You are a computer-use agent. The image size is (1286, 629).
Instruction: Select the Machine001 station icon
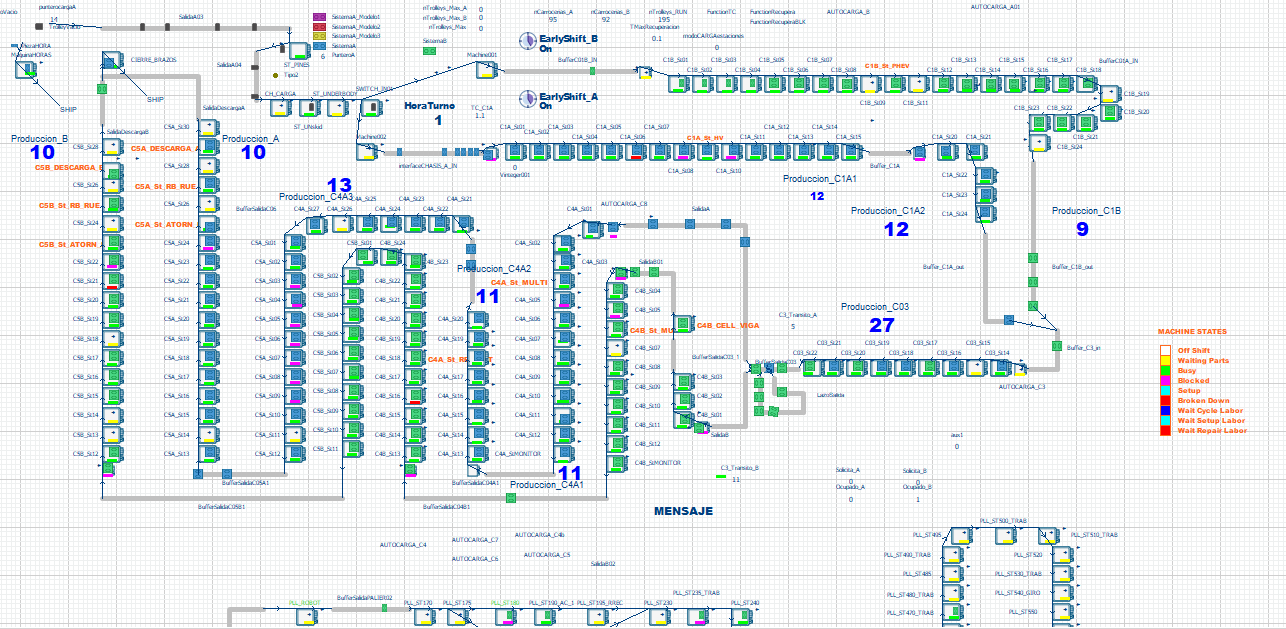pyautogui.click(x=485, y=70)
